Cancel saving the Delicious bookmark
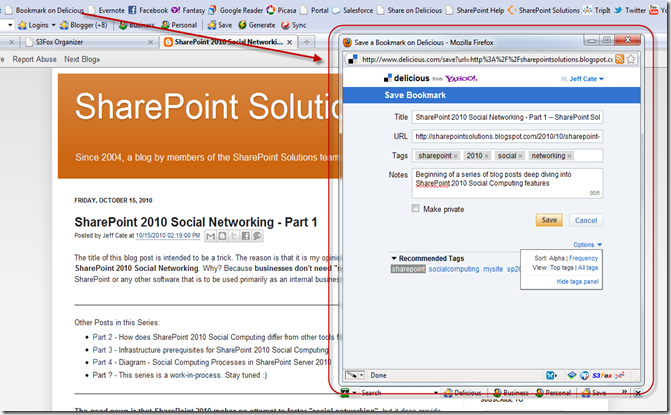671x415 pixels. 586,220
